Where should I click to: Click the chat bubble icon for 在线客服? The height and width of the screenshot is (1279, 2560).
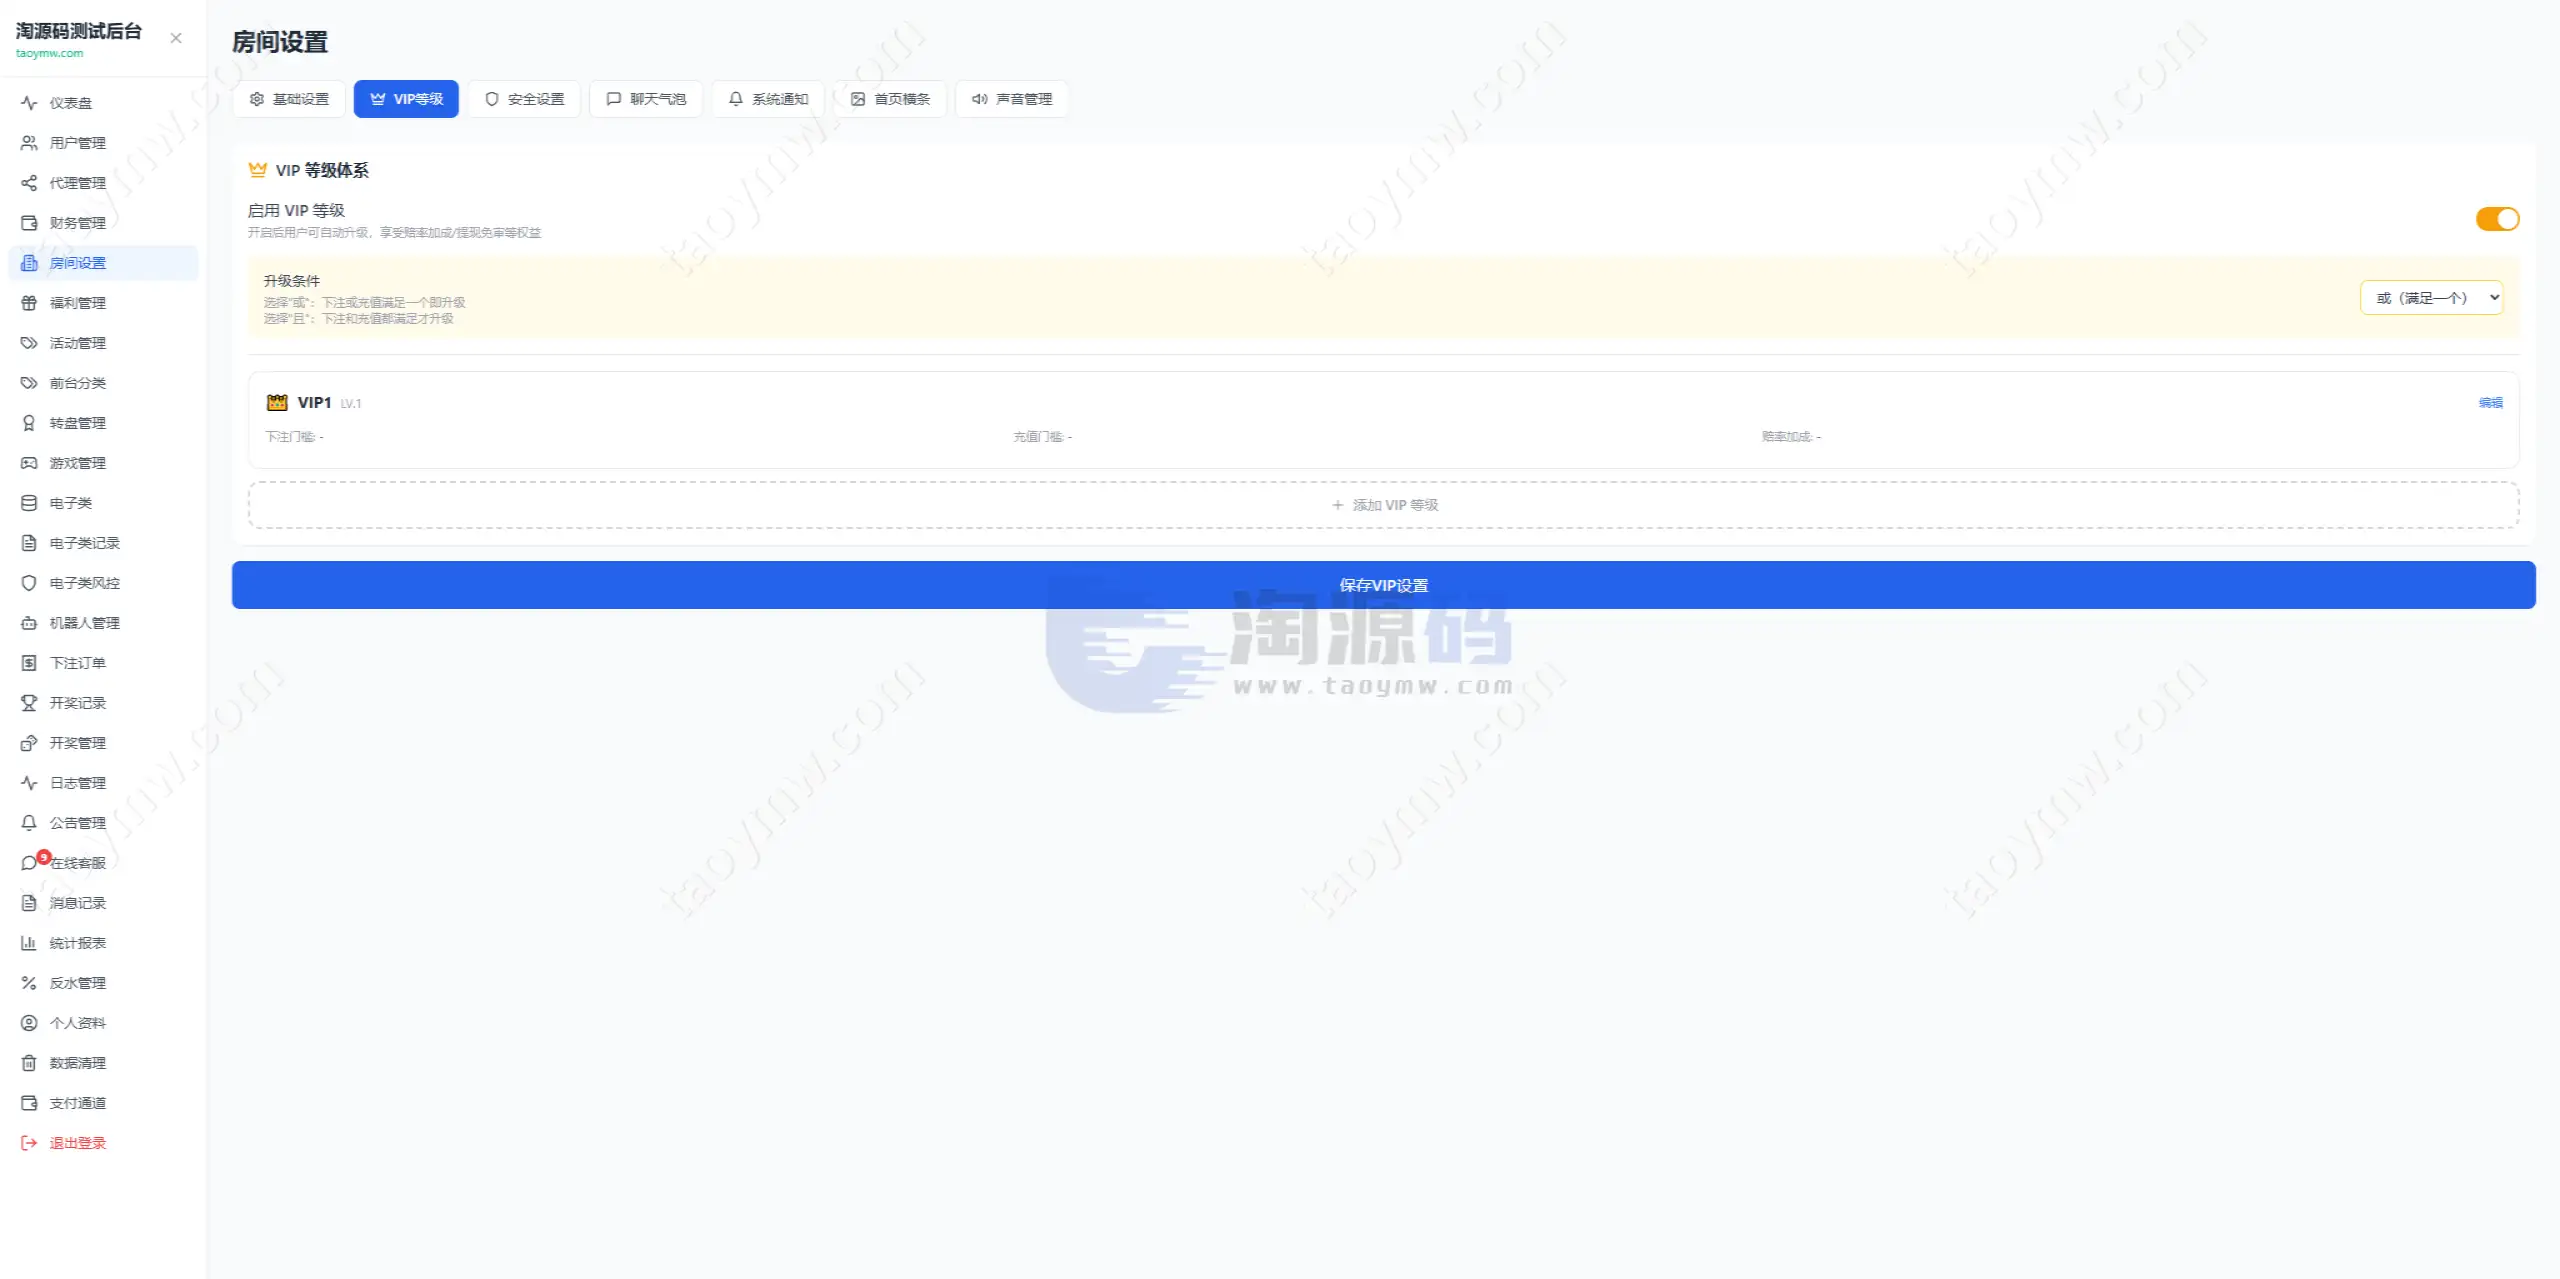29,863
